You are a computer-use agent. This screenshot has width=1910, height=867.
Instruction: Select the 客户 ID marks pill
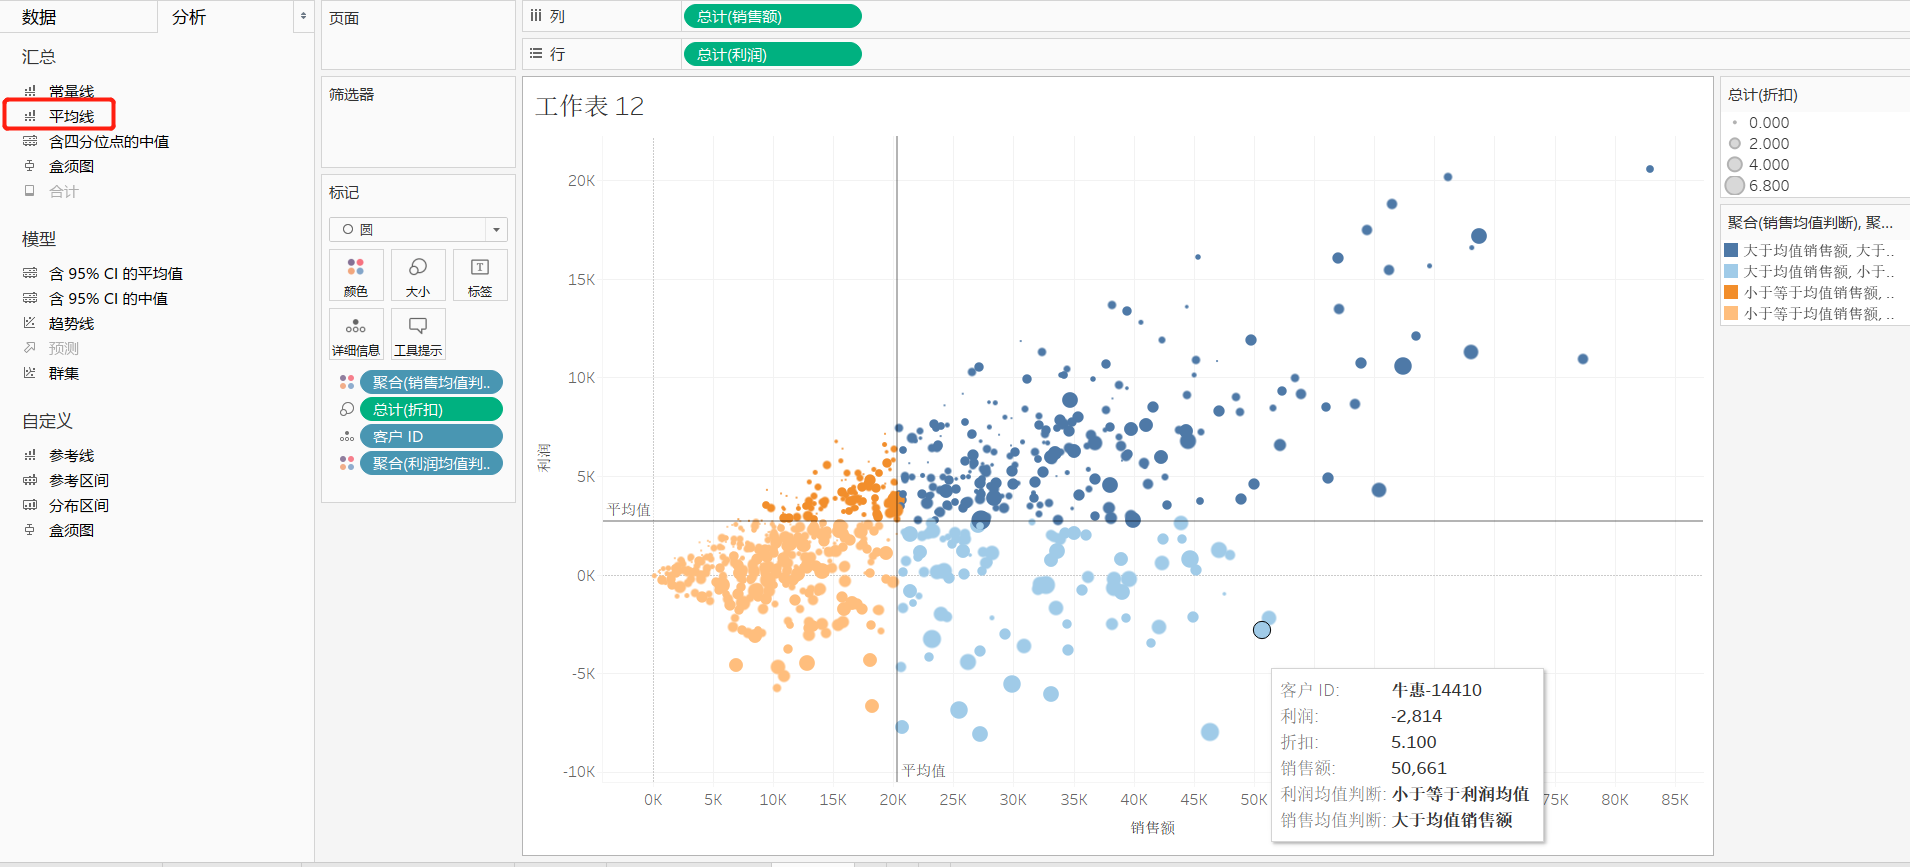(x=431, y=436)
